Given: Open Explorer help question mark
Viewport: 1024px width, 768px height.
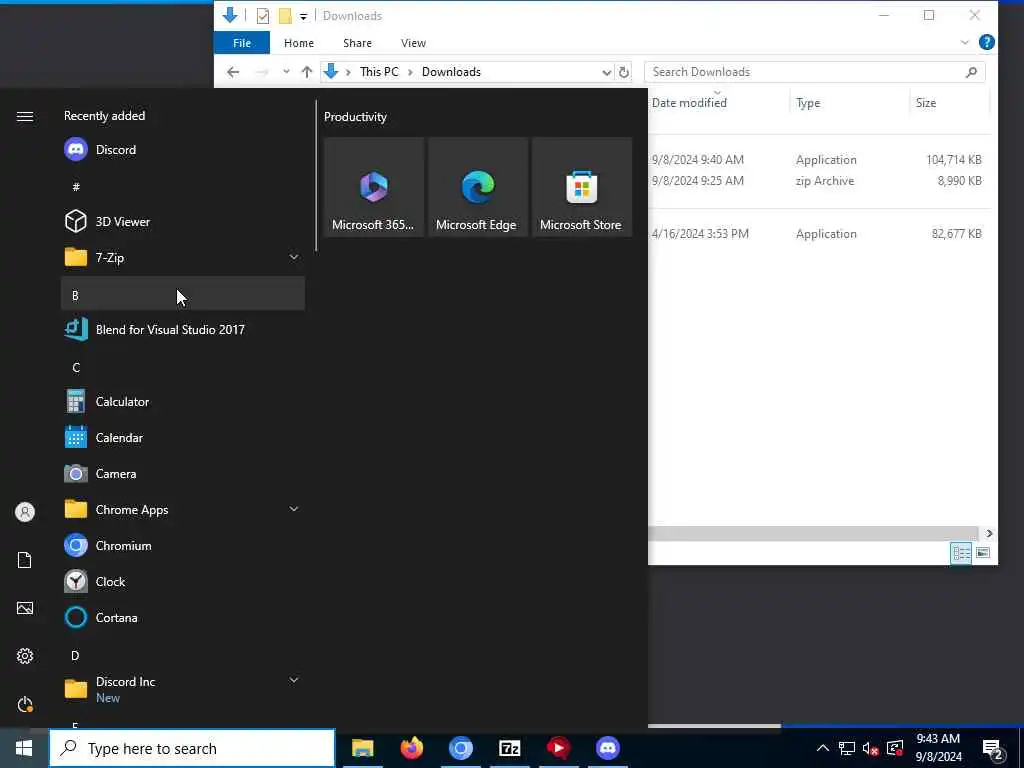Looking at the screenshot, I should pyautogui.click(x=987, y=42).
